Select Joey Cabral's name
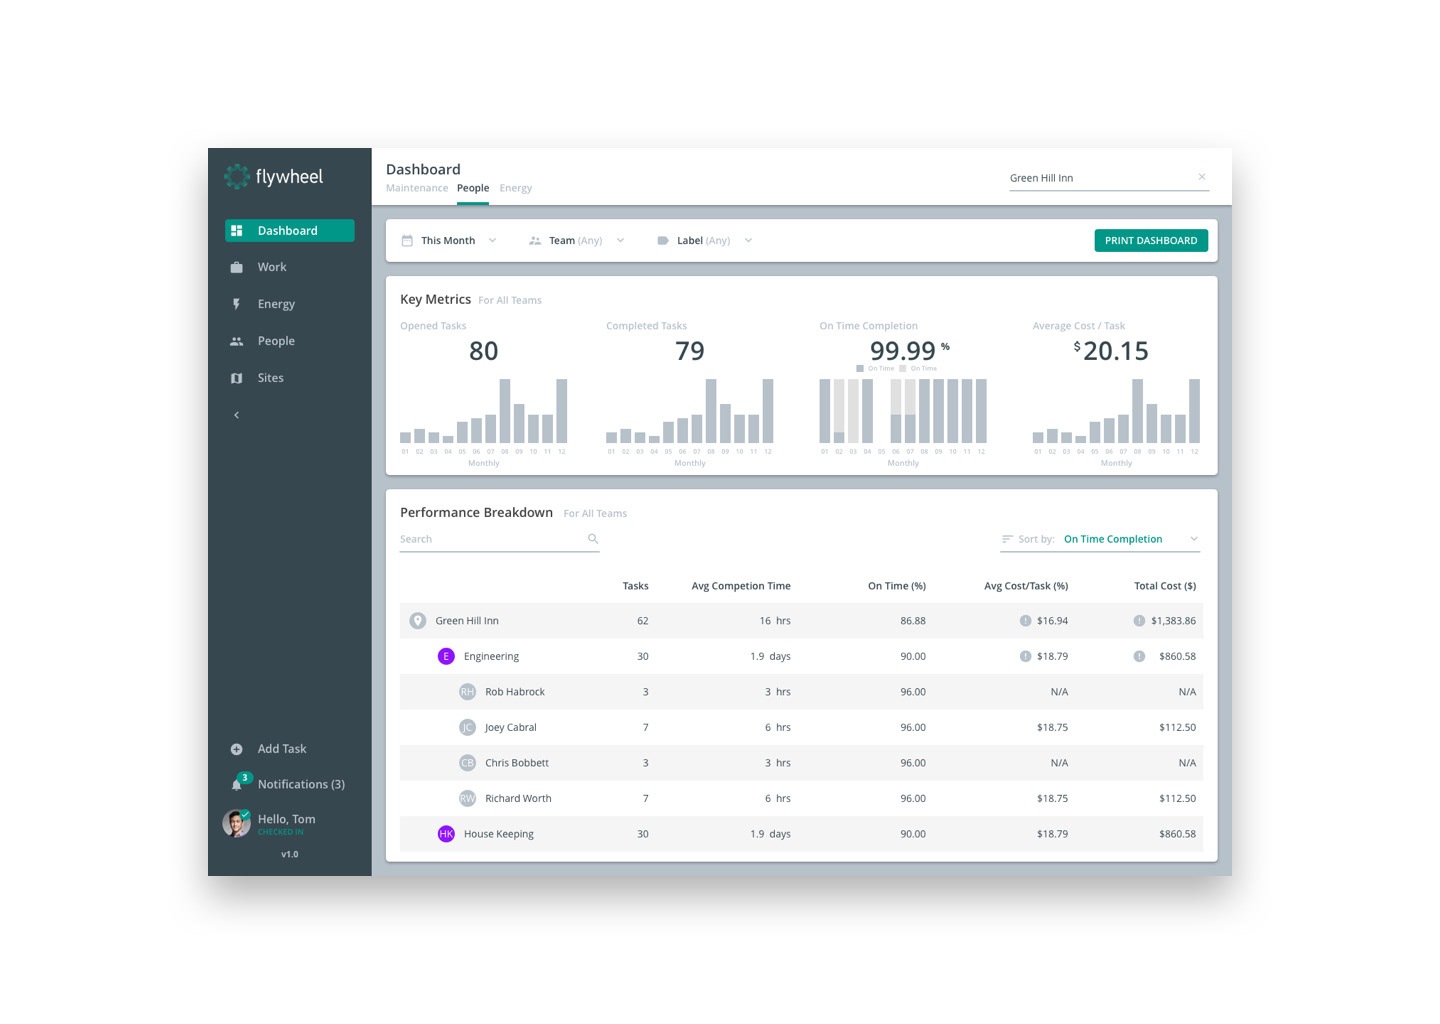The image size is (1440, 1024). (x=511, y=727)
